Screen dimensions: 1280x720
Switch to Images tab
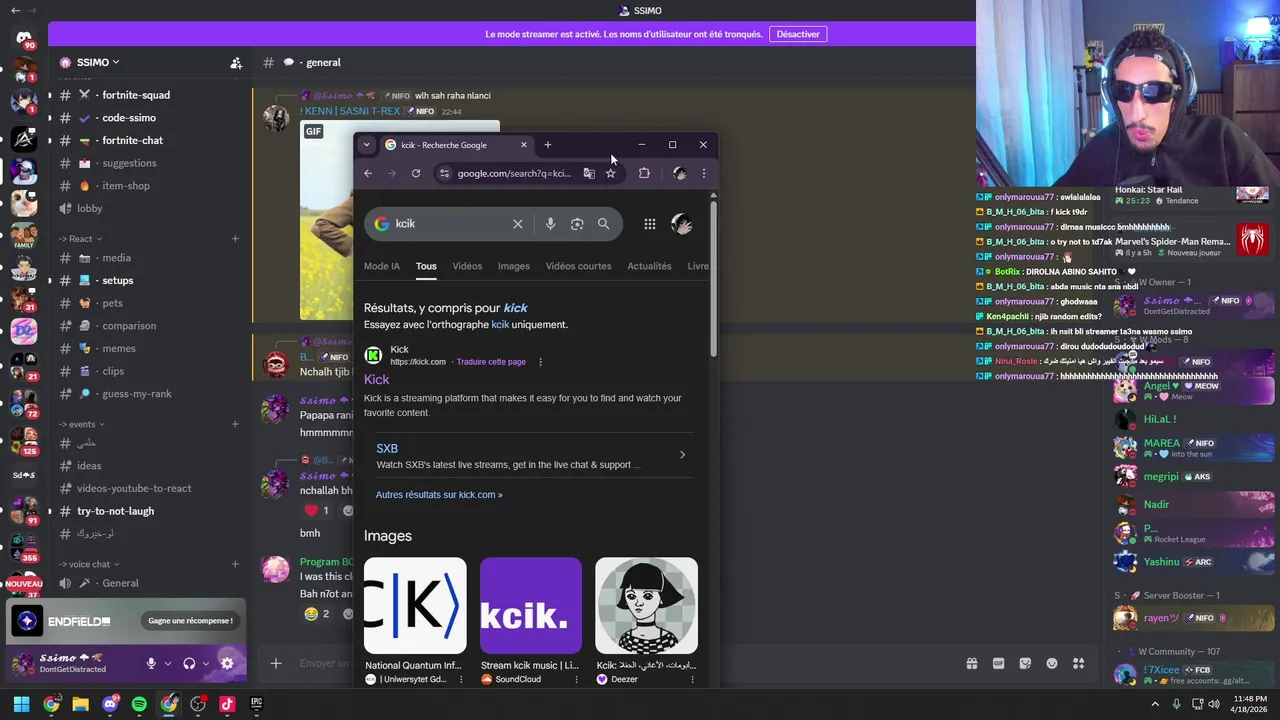coord(514,266)
